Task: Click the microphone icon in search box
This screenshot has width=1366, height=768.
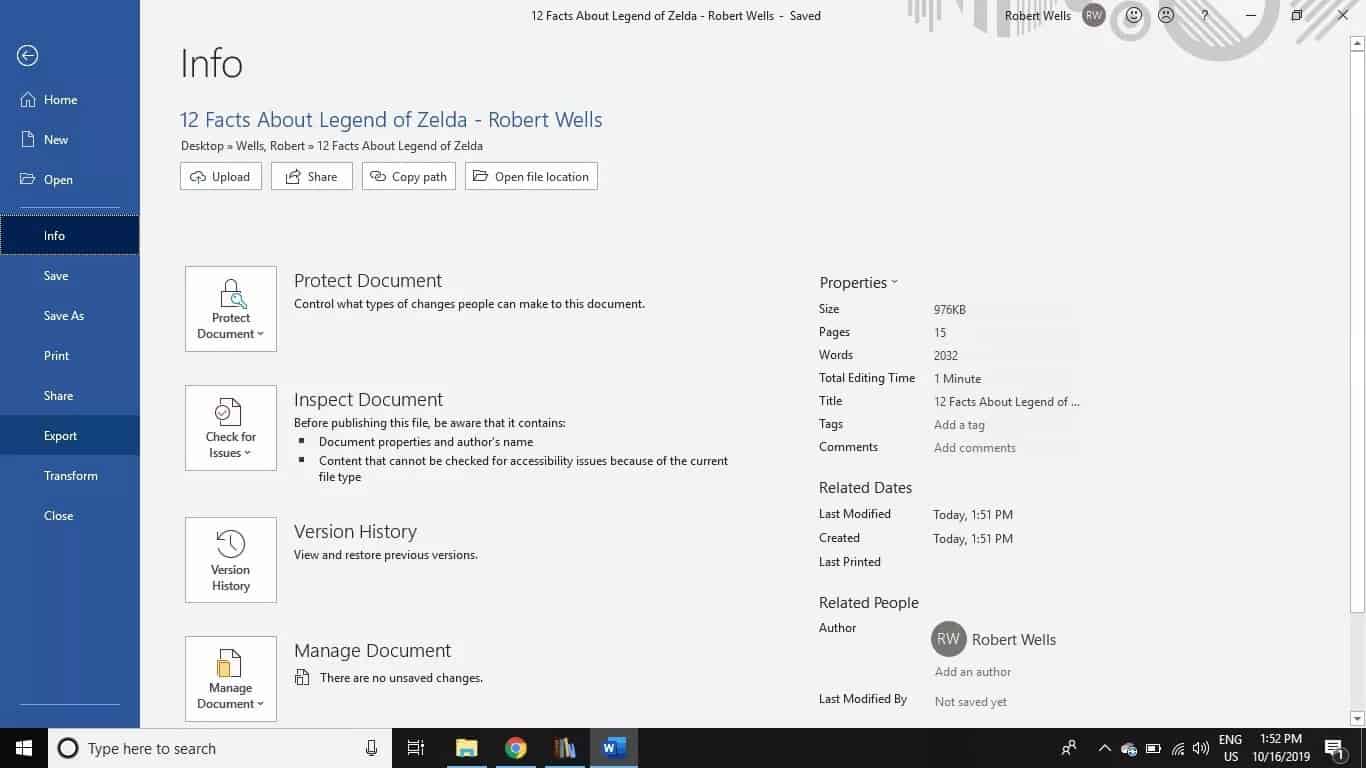Action: tap(372, 748)
